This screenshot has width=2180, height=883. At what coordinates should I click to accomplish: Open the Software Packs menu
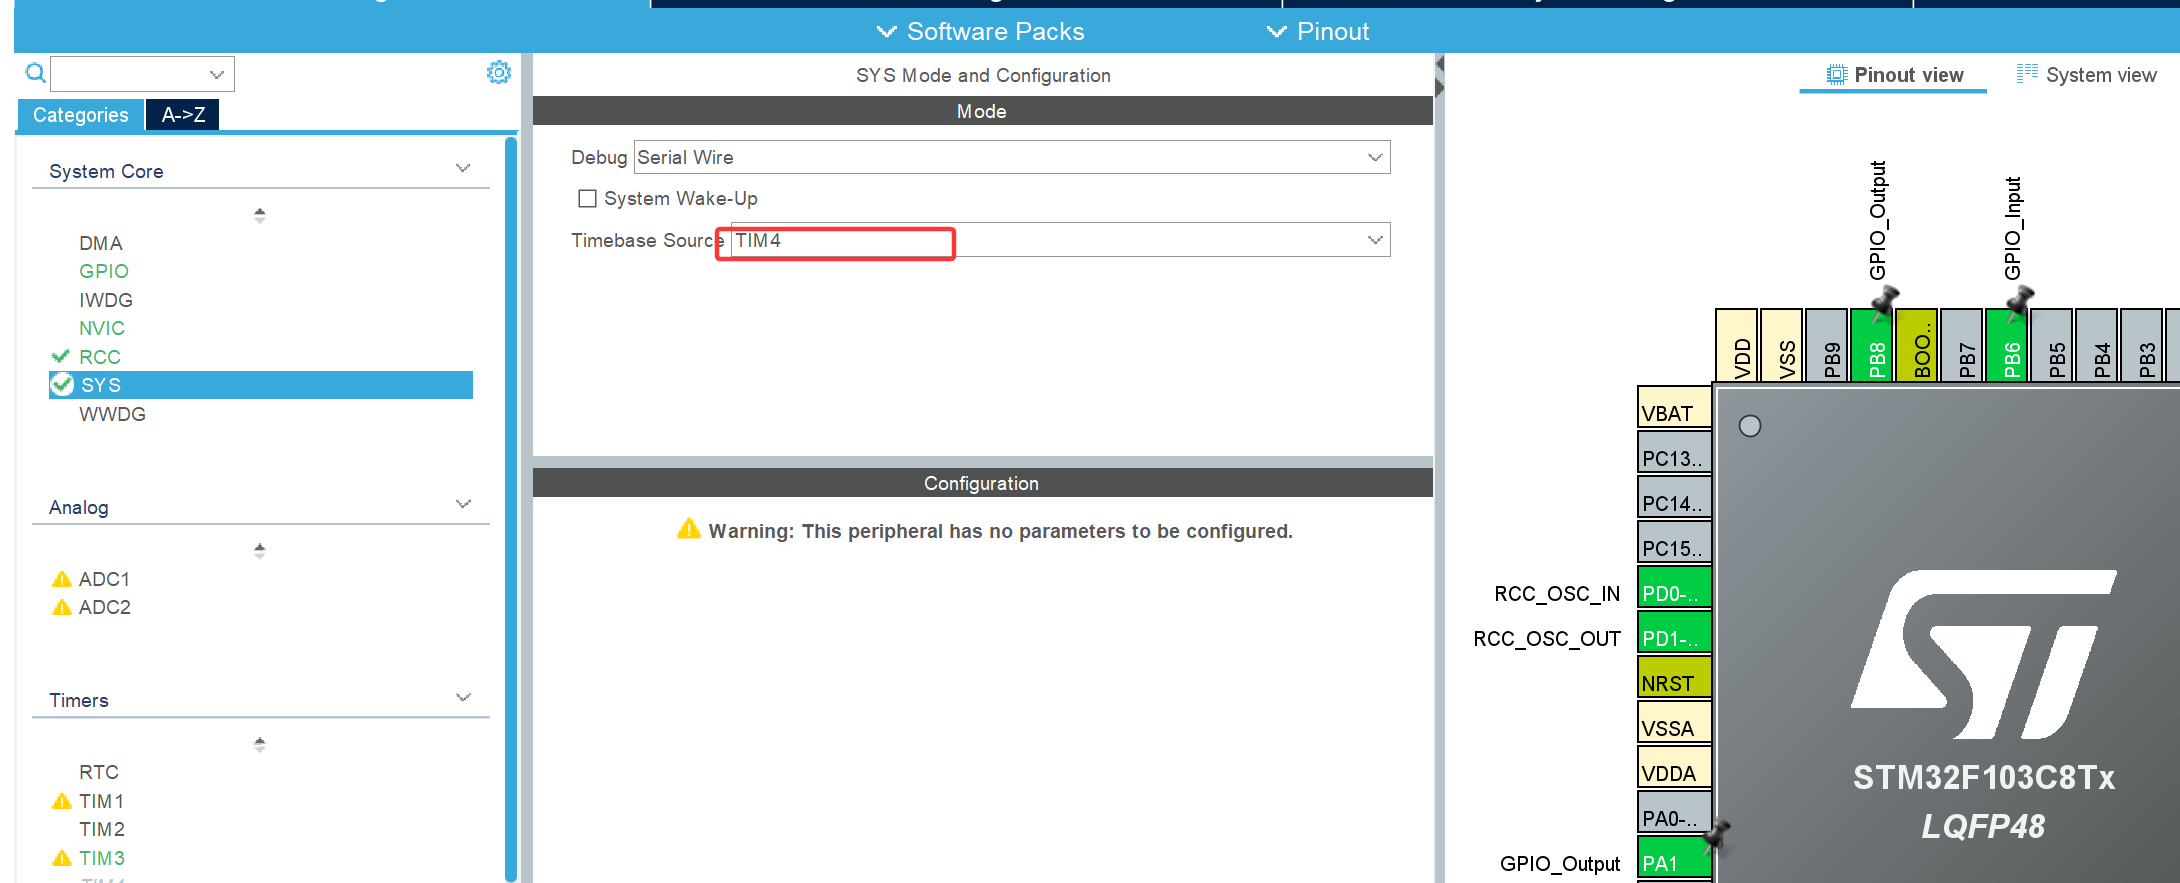[980, 31]
